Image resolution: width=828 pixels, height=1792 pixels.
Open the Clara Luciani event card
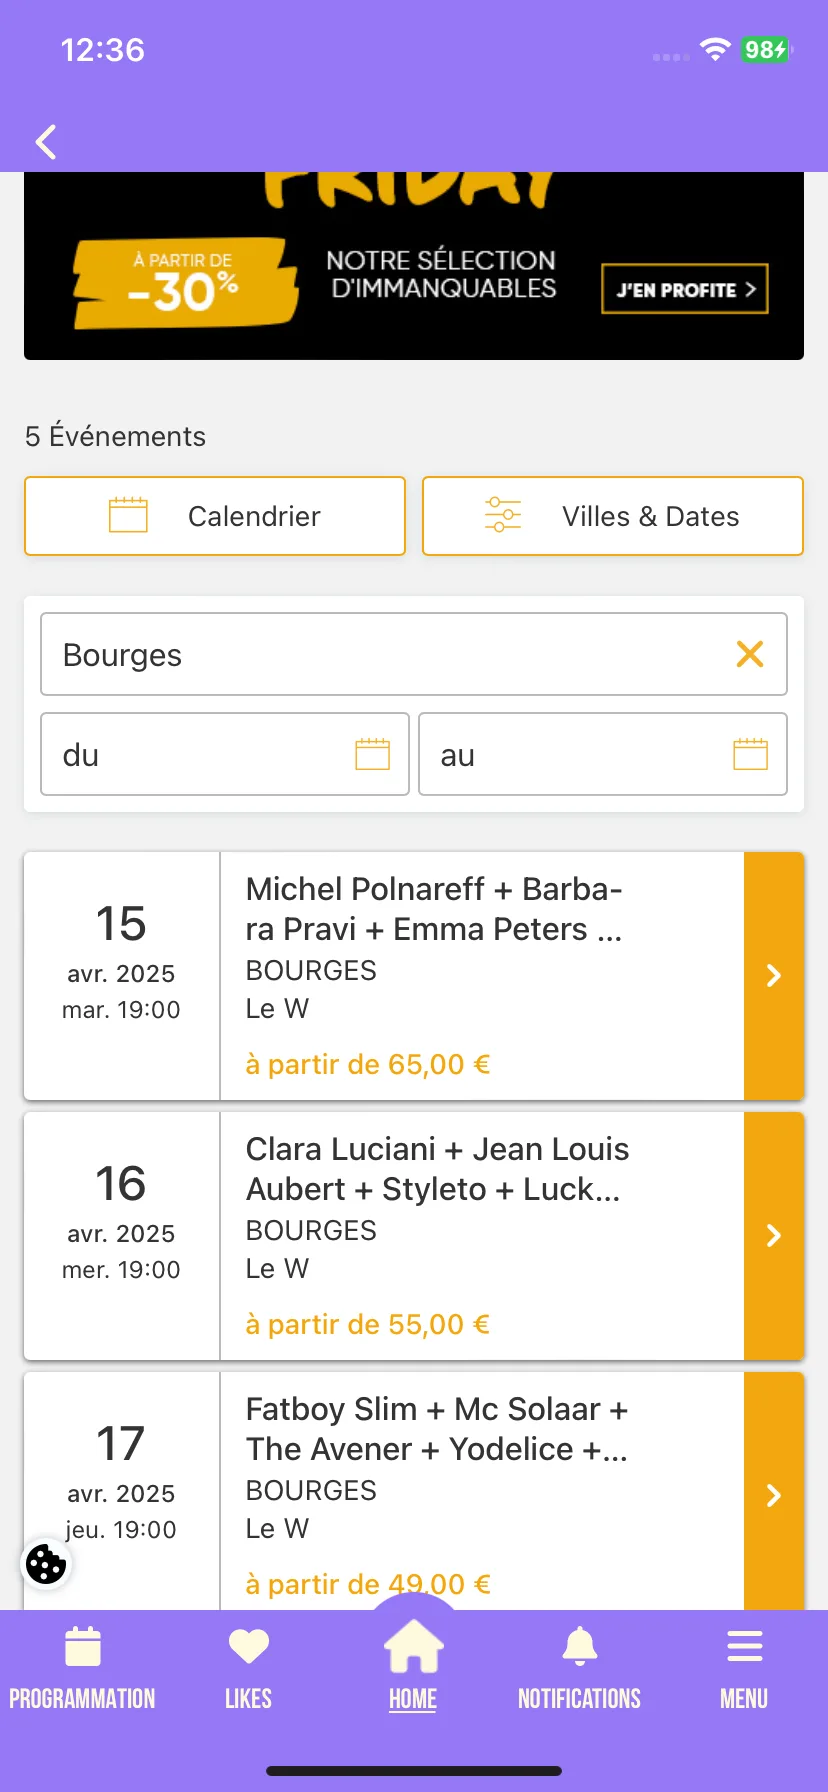click(414, 1236)
